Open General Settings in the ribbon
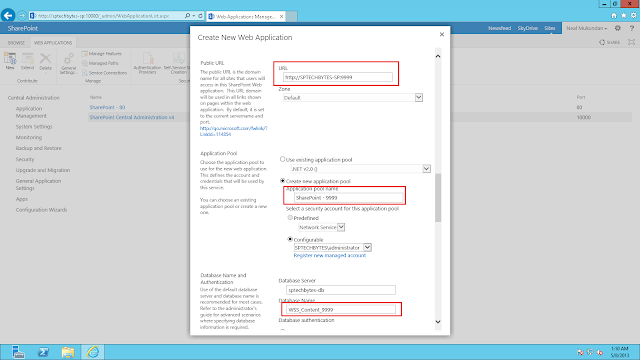The image size is (640, 360). [x=68, y=64]
